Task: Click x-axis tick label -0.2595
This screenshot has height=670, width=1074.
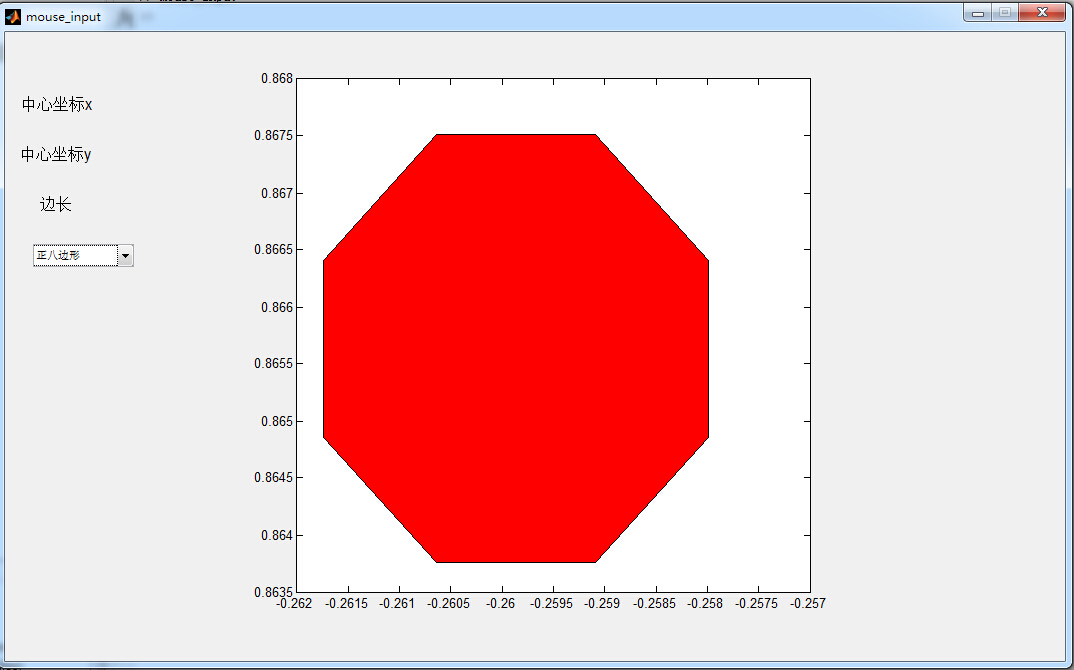Action: coord(551,604)
